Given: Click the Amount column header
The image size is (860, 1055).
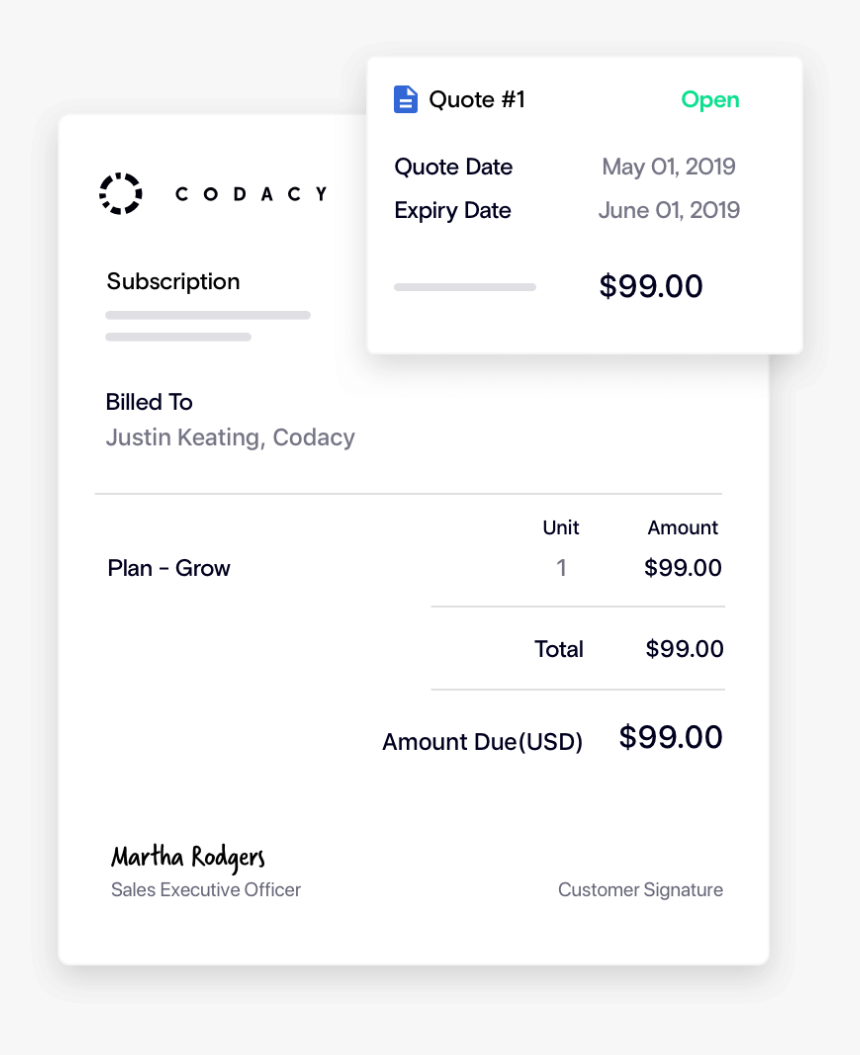Looking at the screenshot, I should 682,528.
